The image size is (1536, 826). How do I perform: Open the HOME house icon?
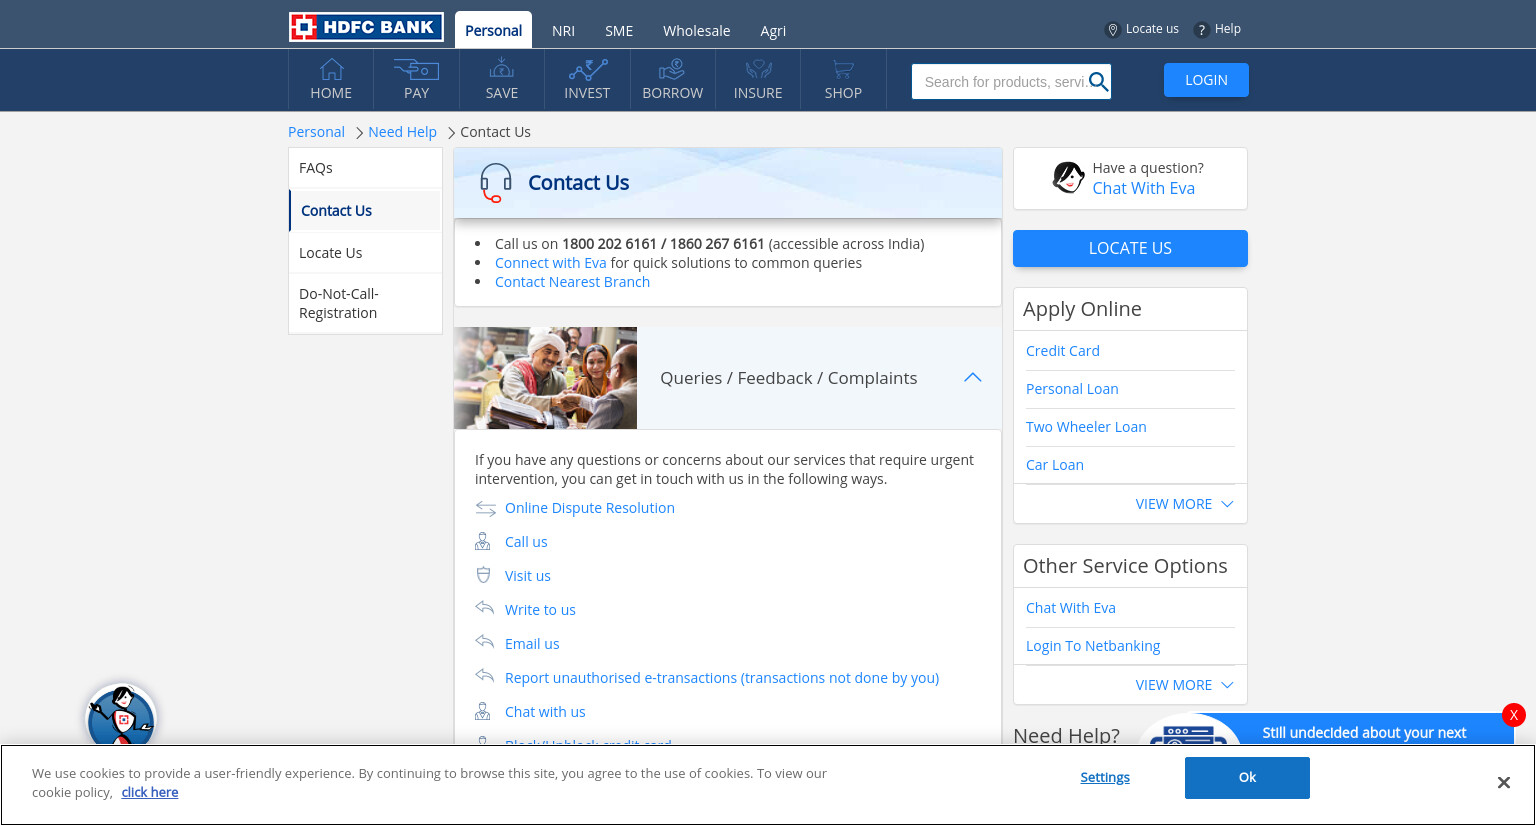point(331,68)
